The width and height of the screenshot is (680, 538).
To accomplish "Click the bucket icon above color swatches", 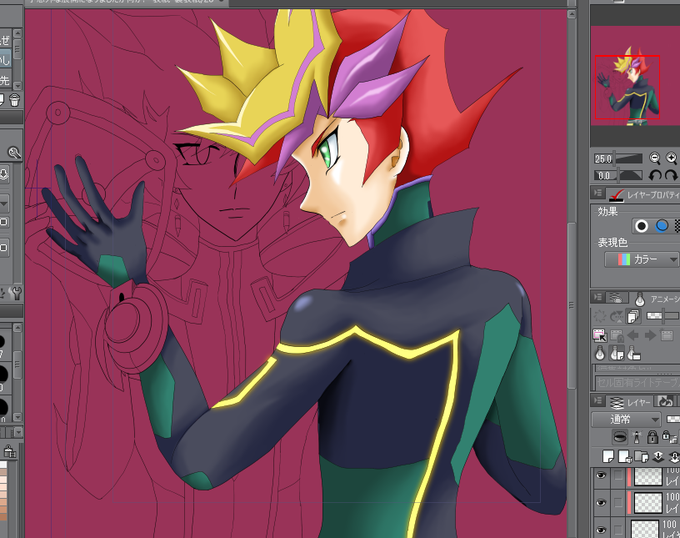I will point(9,452).
